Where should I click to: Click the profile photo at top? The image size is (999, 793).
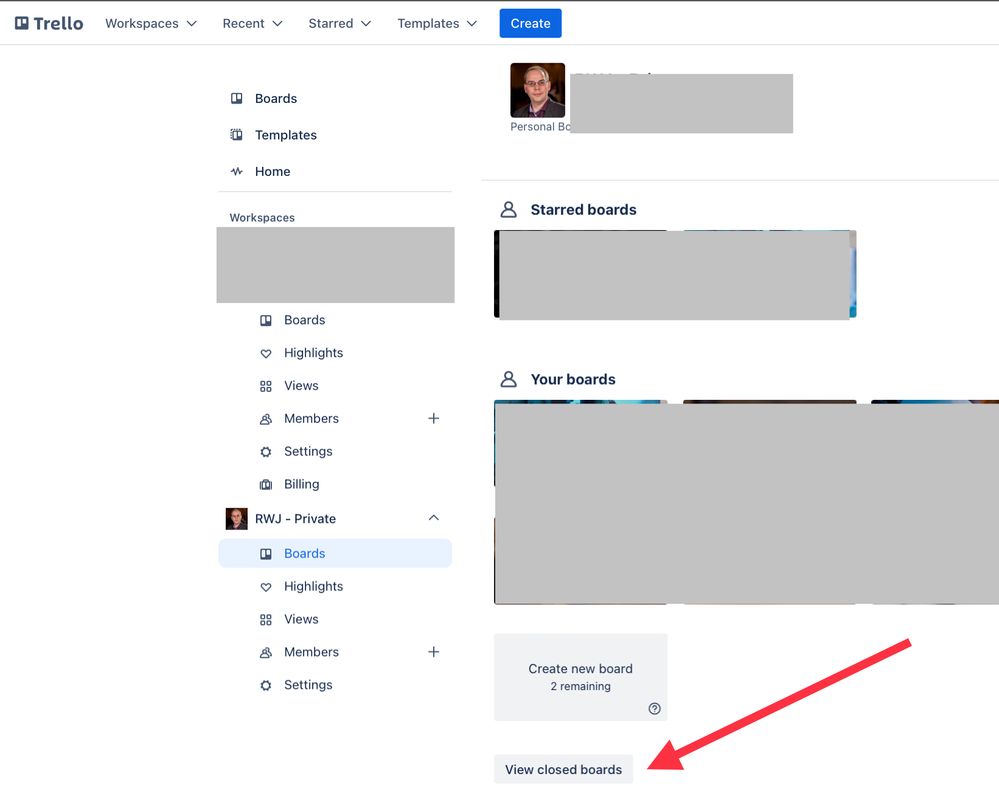pos(537,90)
